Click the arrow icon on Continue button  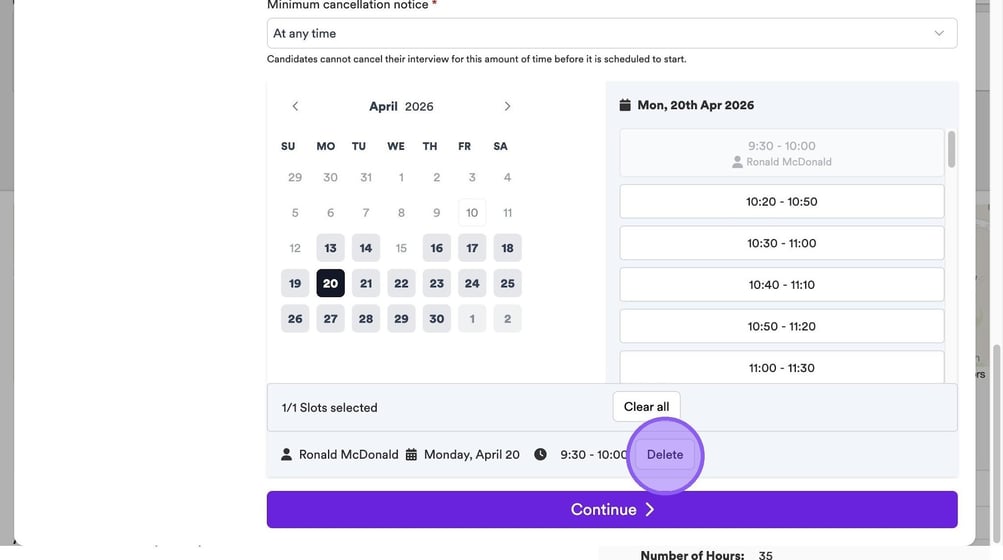click(x=649, y=510)
